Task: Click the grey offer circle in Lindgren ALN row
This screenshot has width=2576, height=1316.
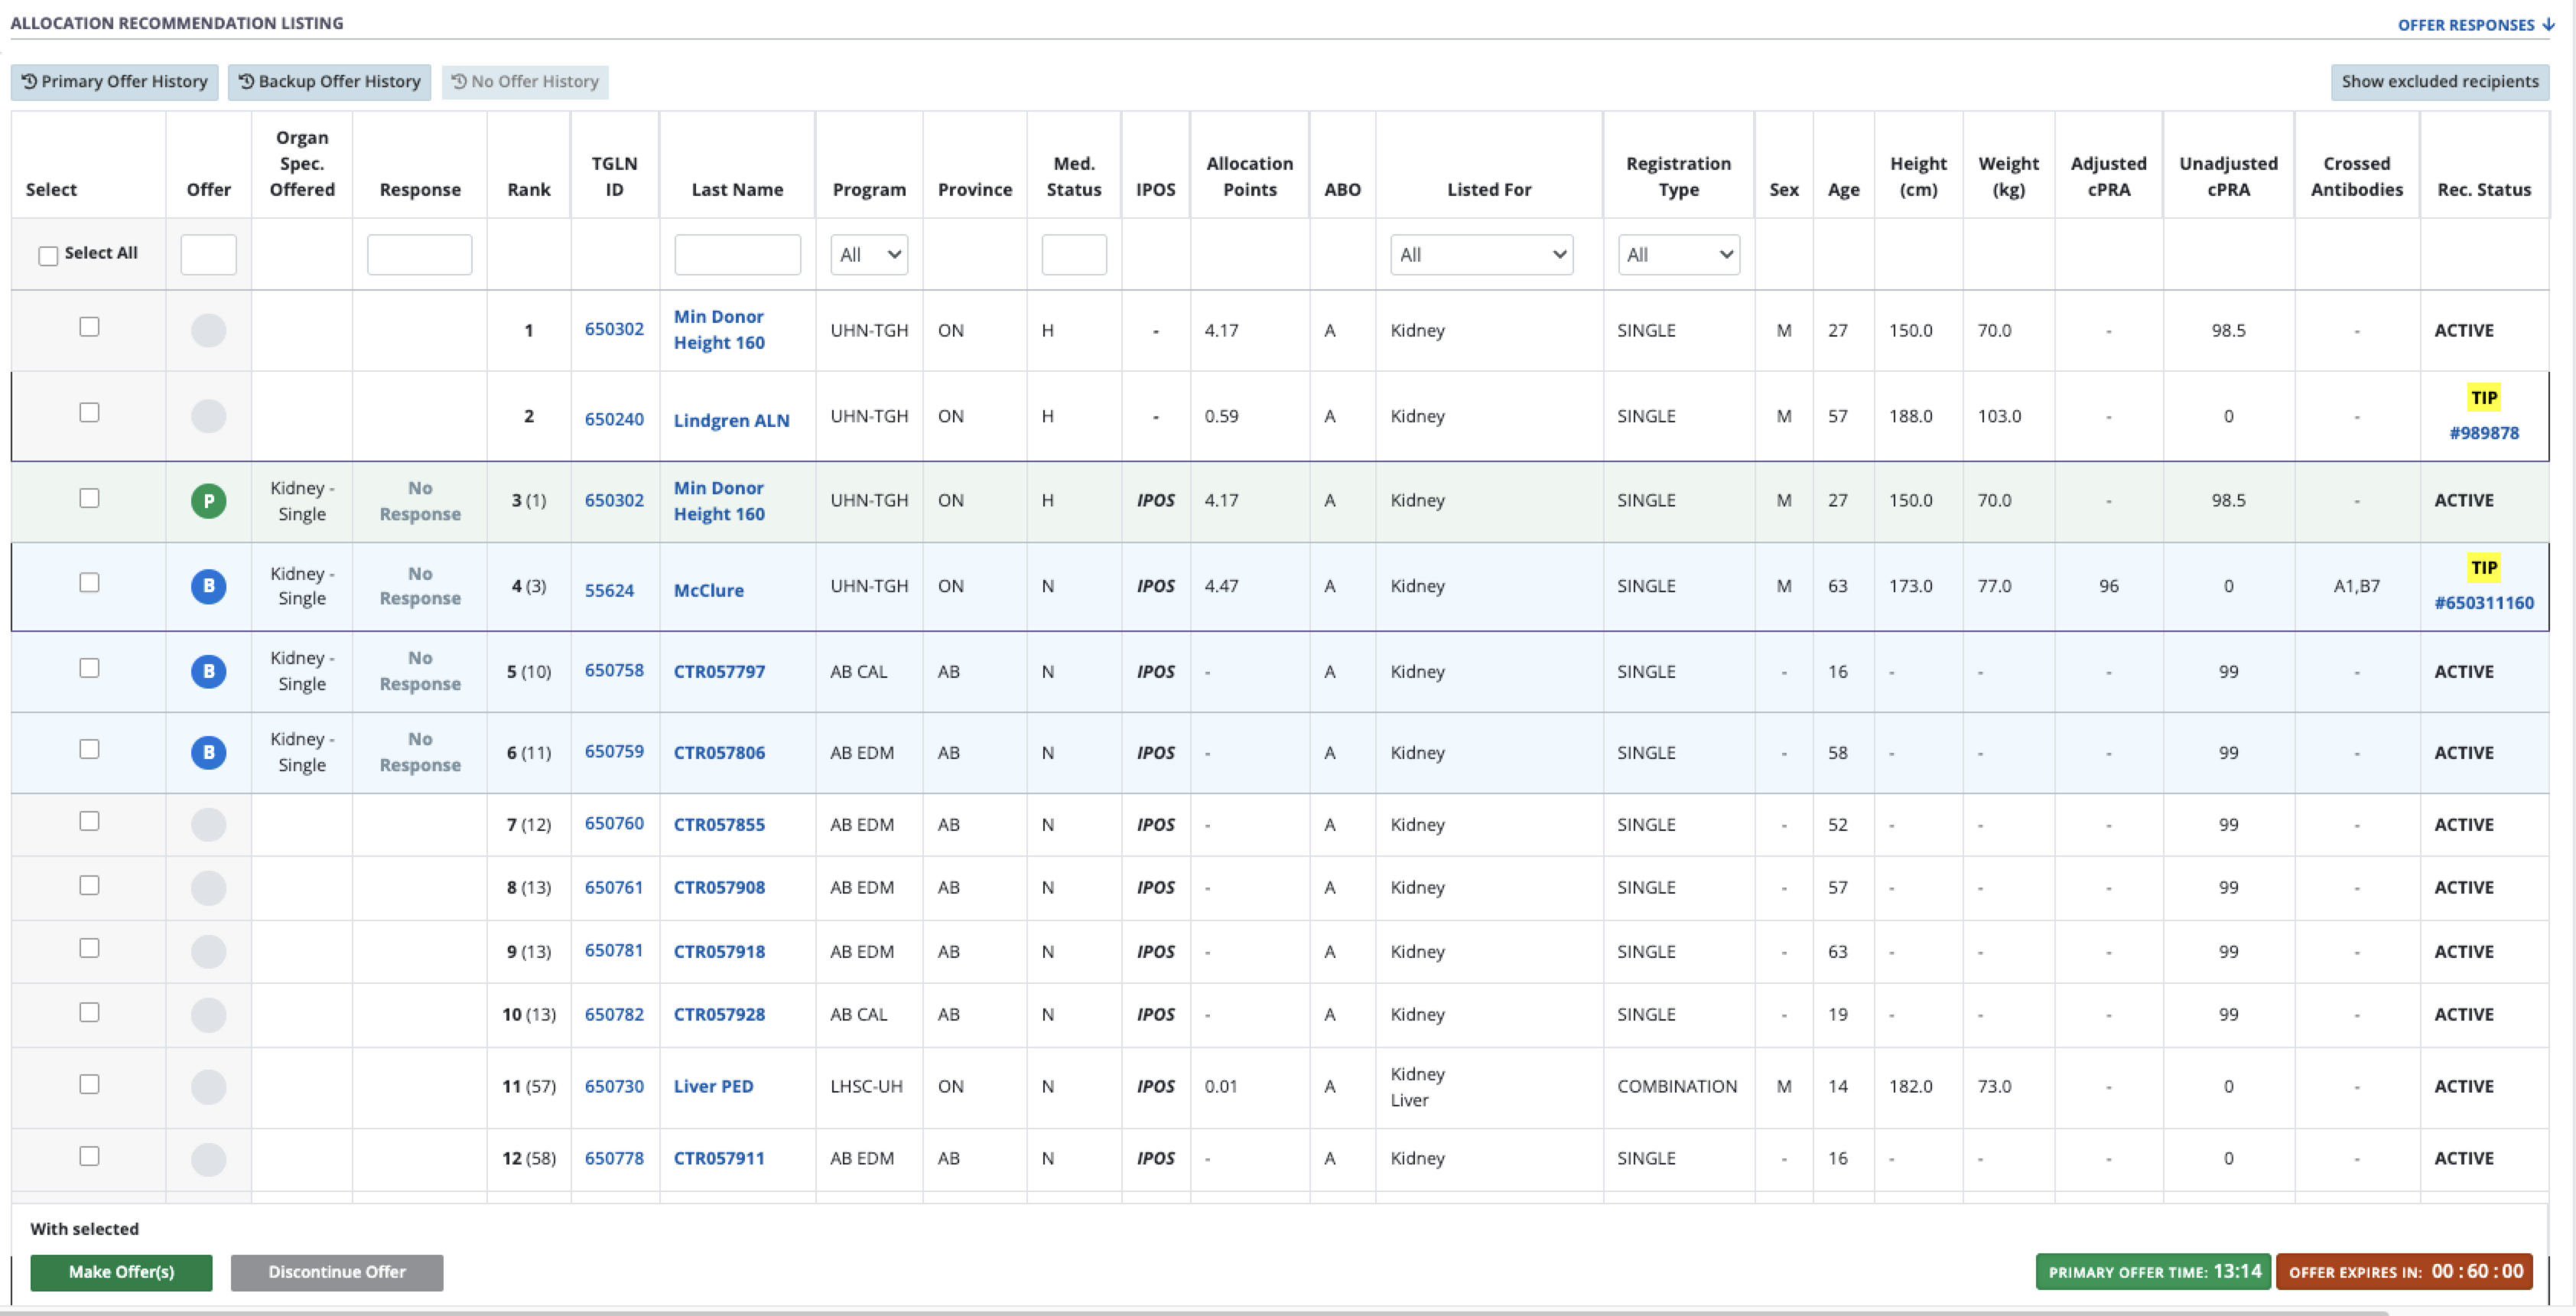Action: point(208,416)
